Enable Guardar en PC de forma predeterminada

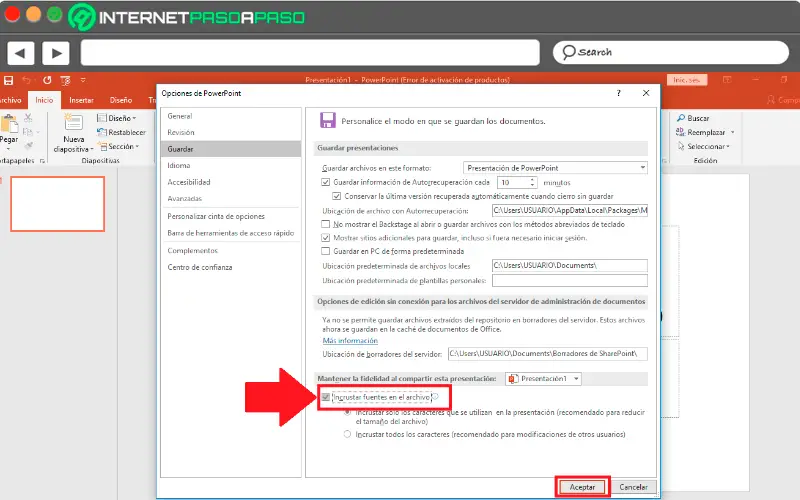point(326,251)
